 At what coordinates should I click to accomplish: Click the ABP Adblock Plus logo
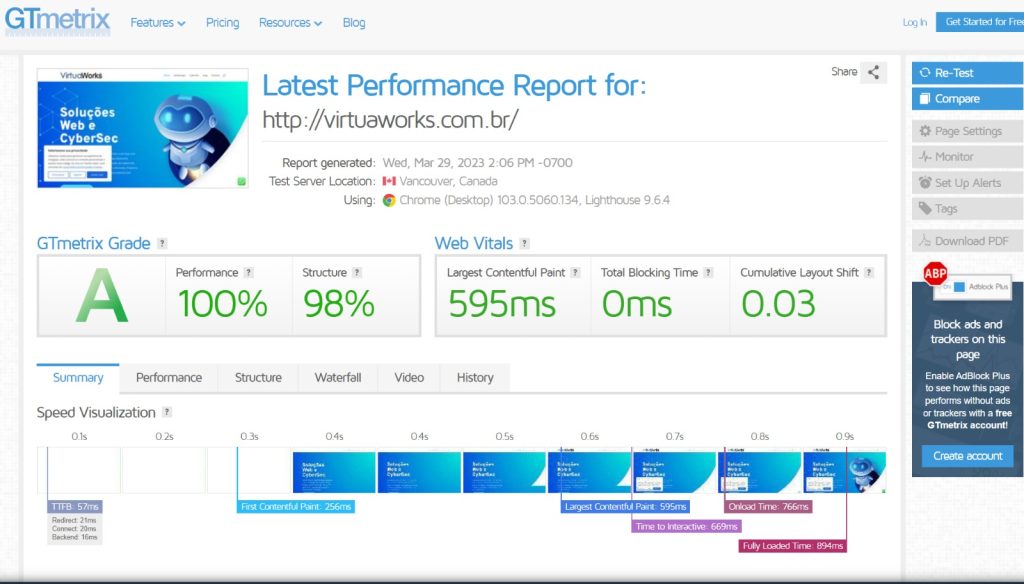935,274
